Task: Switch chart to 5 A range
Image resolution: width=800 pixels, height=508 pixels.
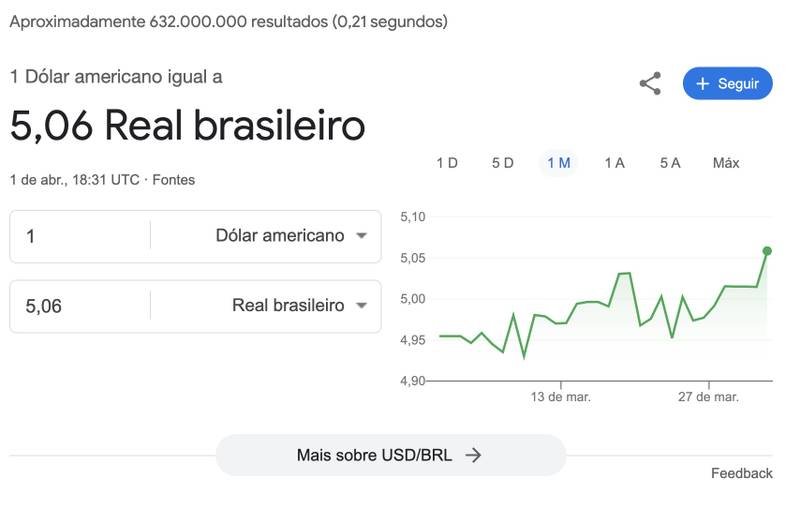Action: pos(670,163)
